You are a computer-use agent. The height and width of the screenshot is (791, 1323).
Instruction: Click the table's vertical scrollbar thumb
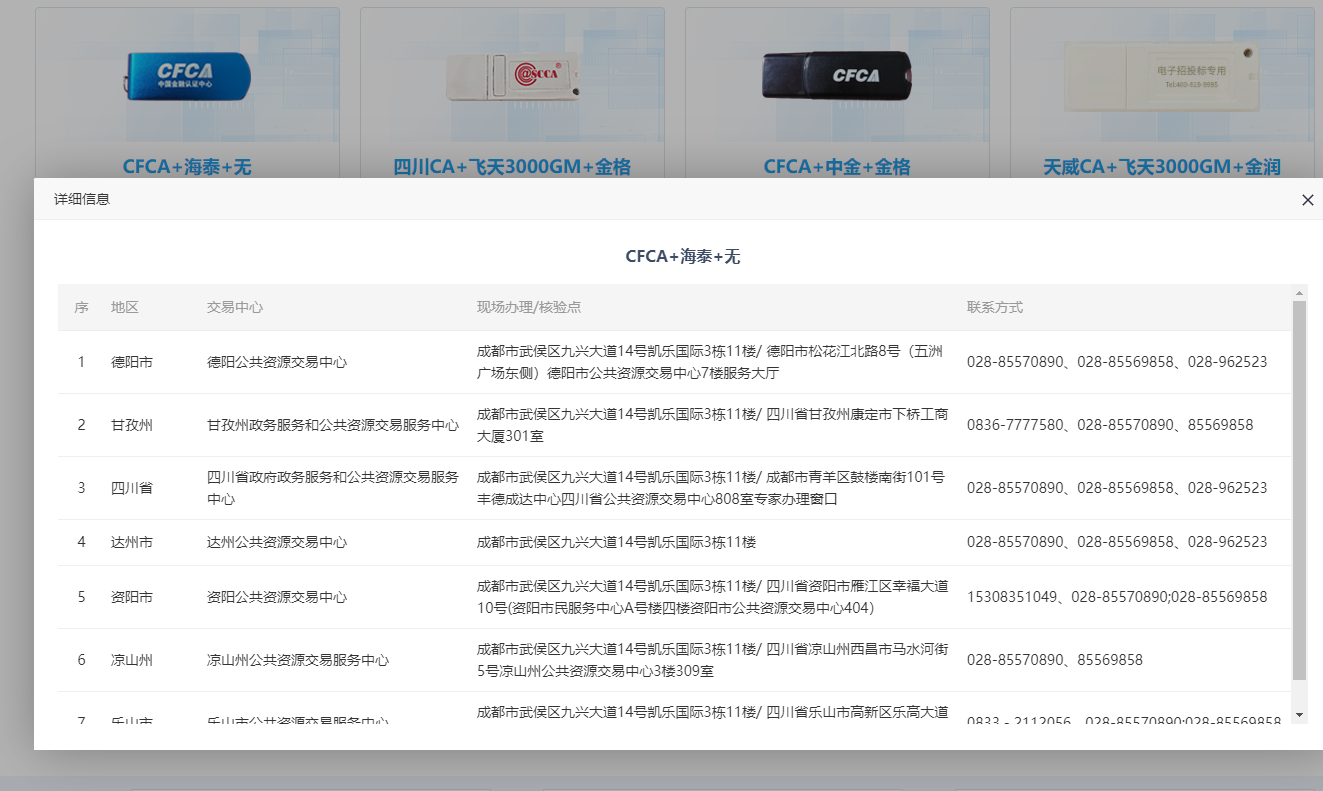coord(1299,490)
